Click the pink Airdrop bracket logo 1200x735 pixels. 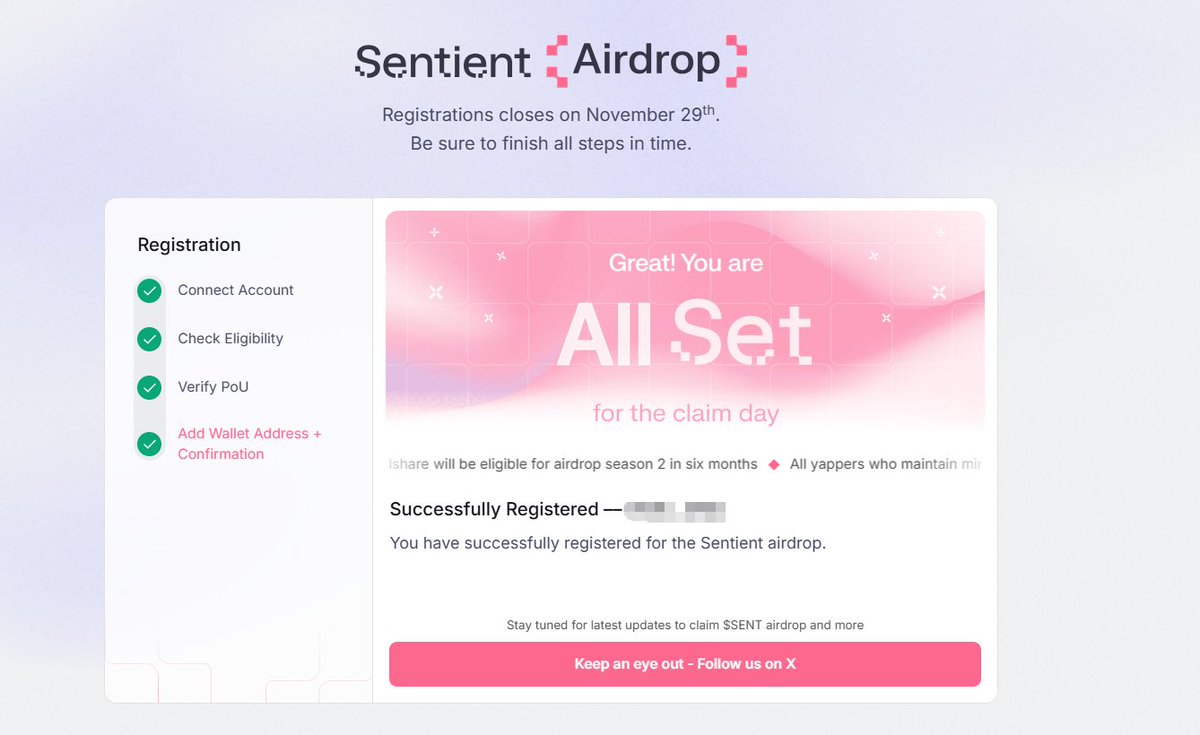(x=647, y=61)
